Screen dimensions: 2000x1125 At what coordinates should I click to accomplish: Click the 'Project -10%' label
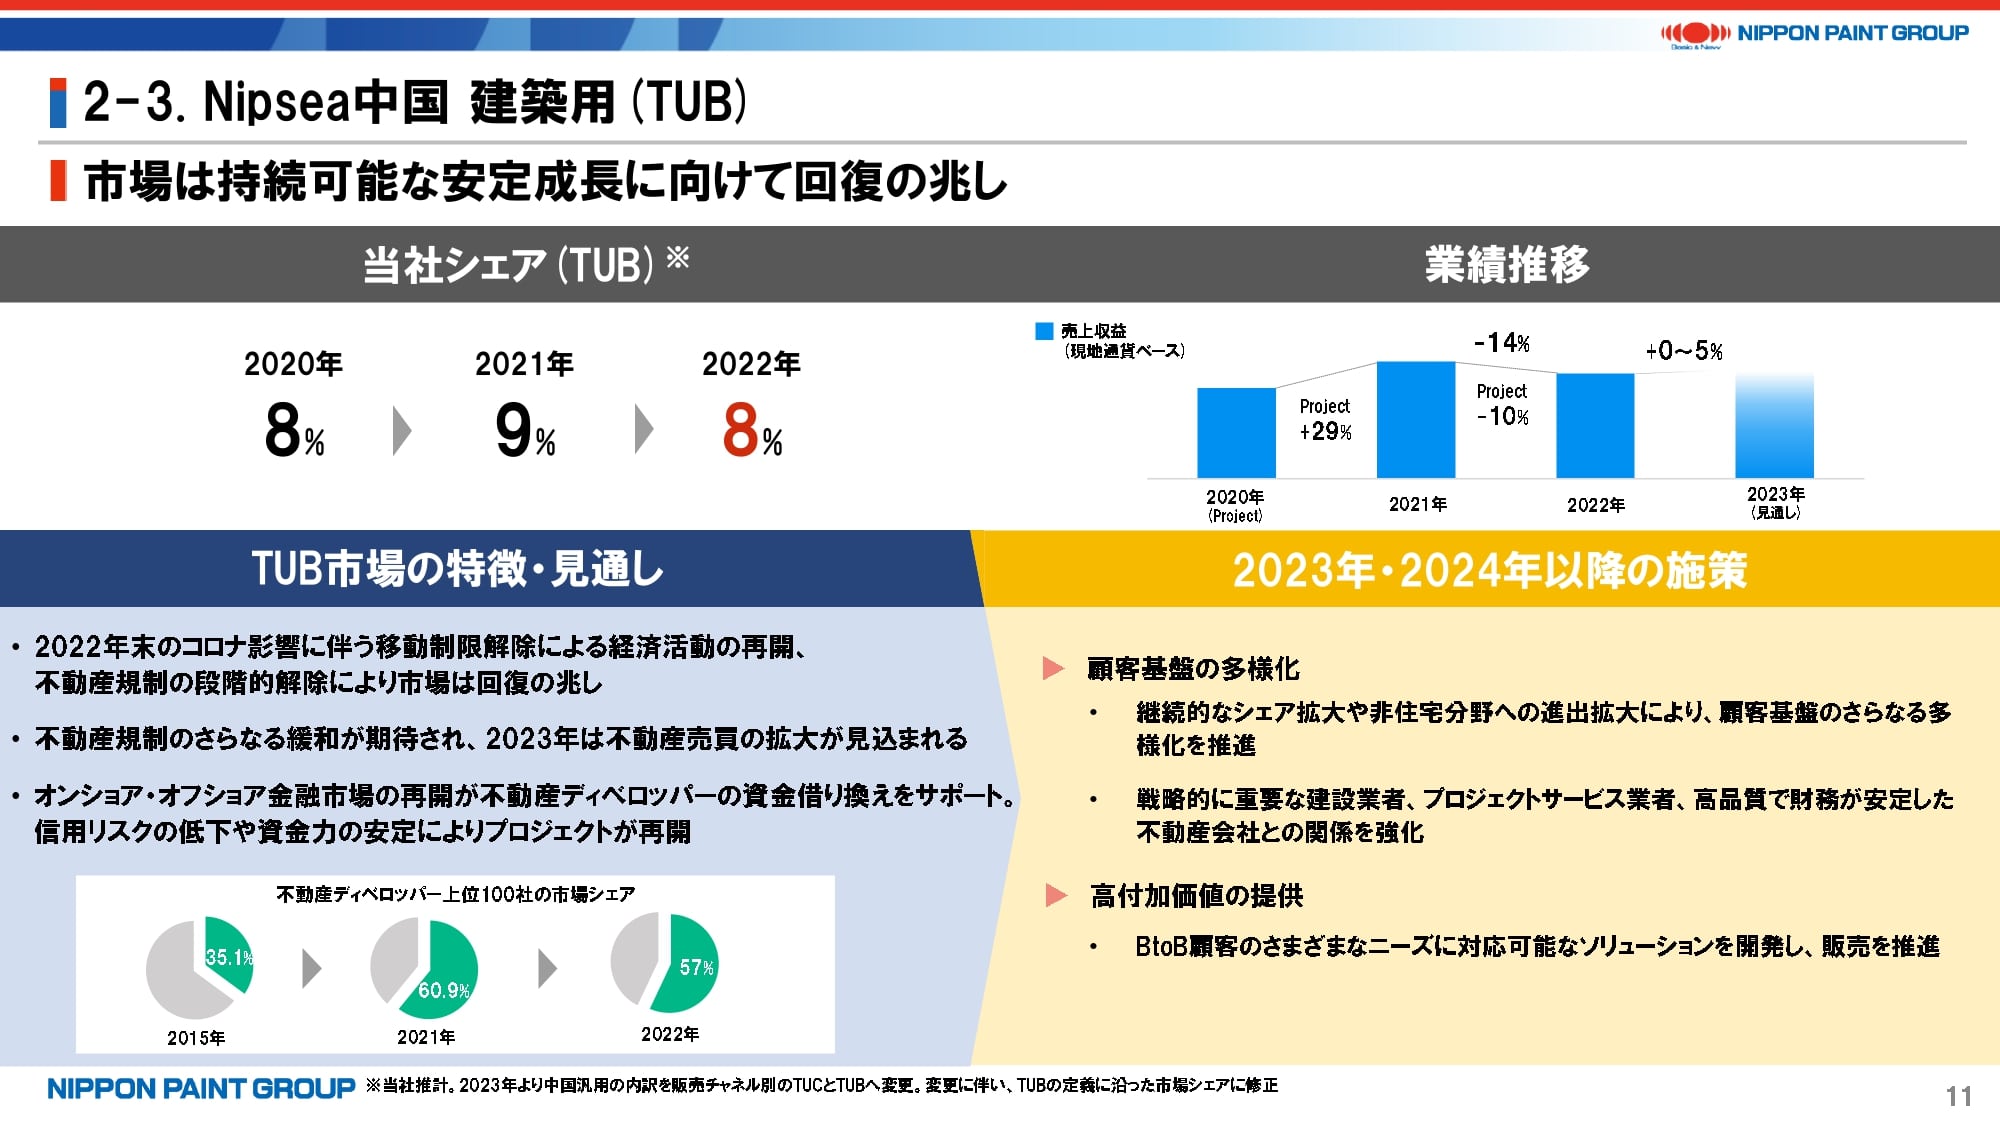1502,404
